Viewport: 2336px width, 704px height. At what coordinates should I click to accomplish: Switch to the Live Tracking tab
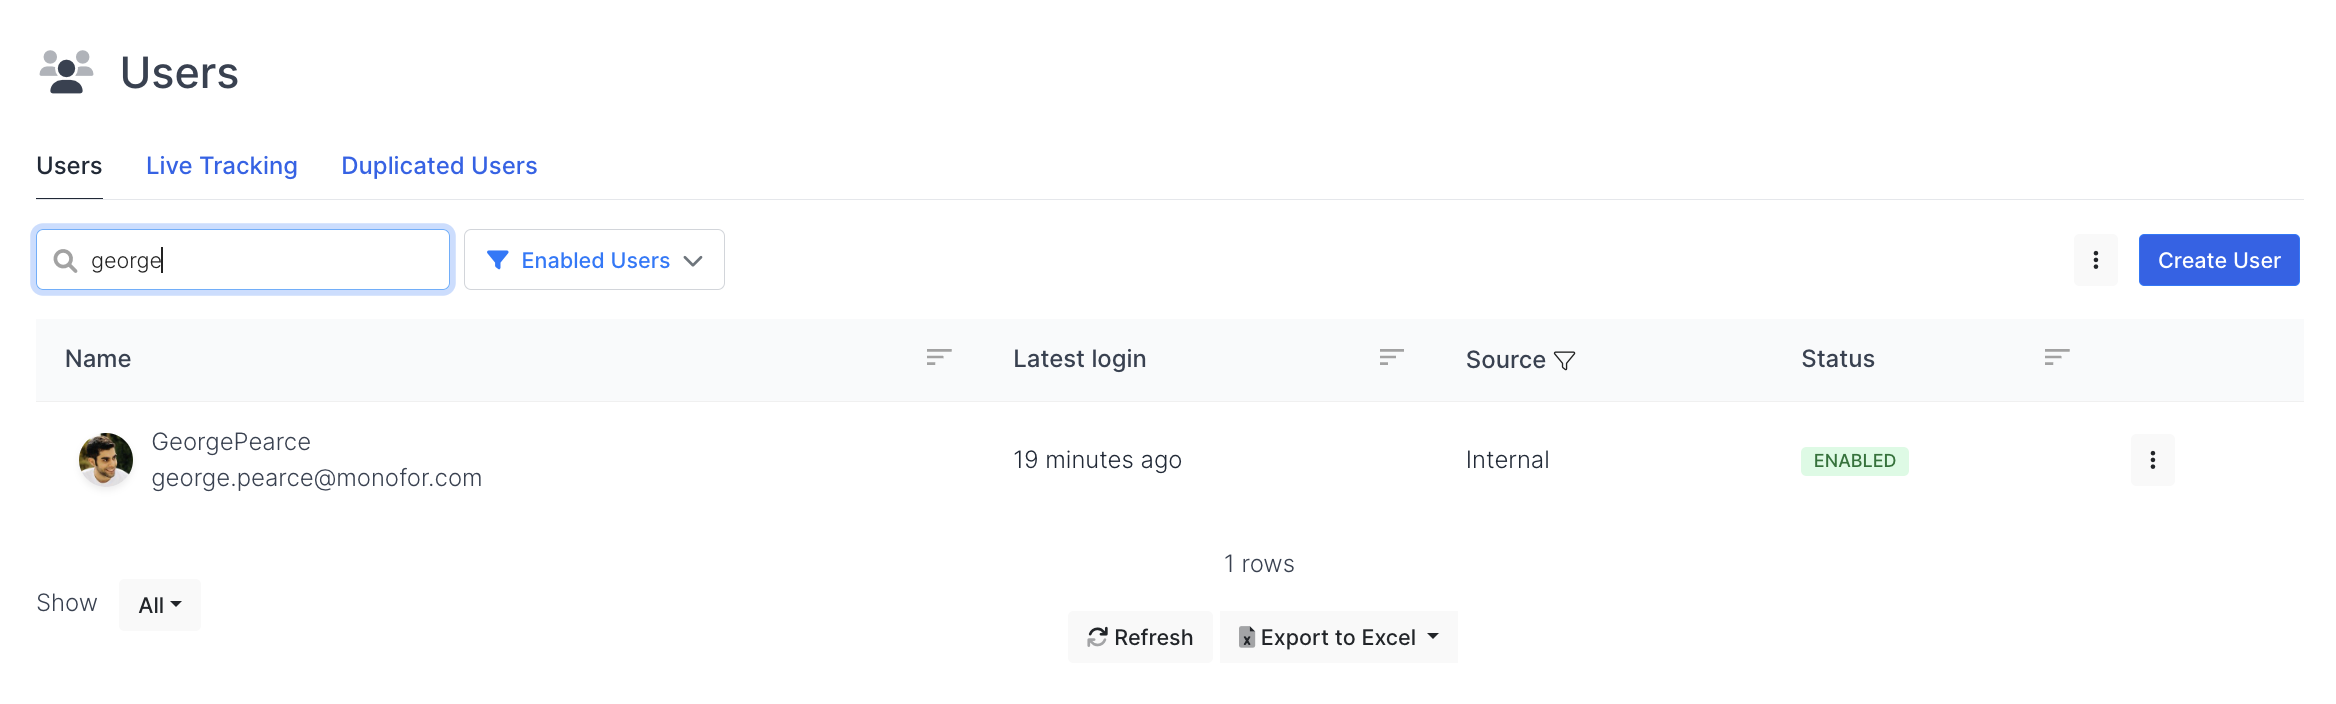[x=222, y=166]
